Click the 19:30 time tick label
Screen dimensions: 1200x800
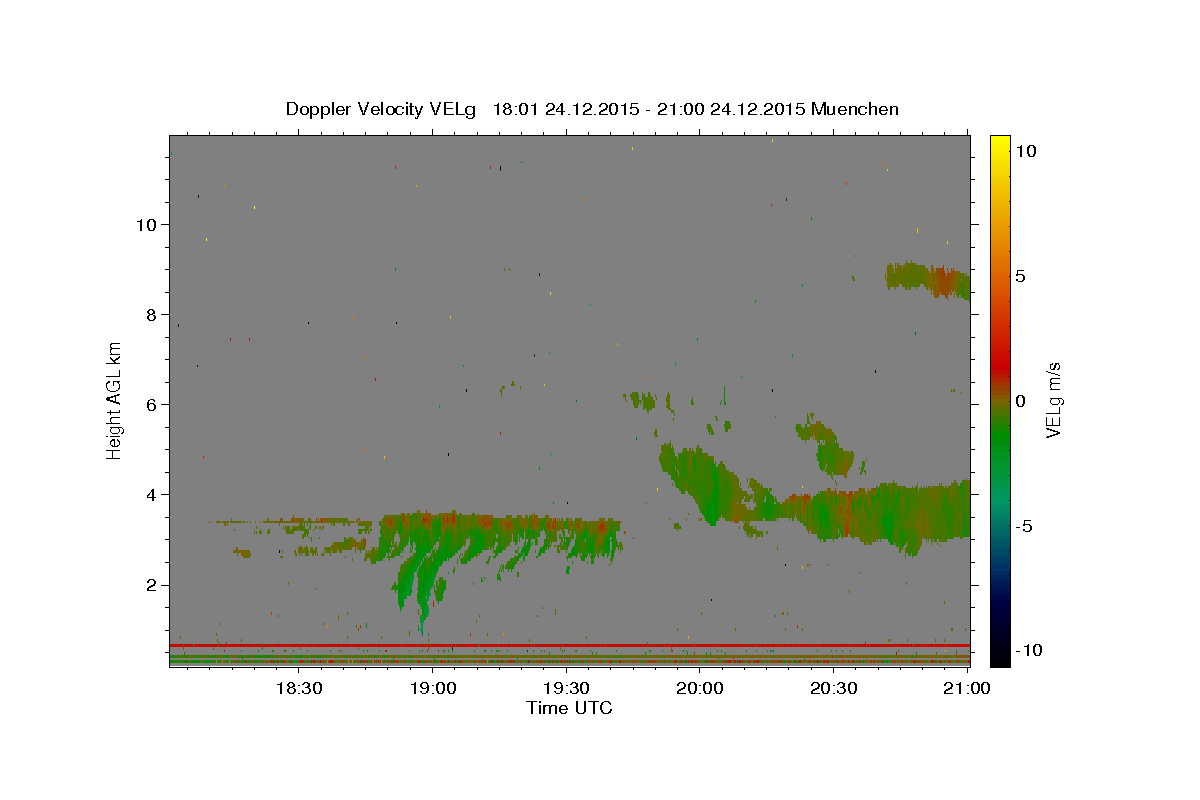pos(566,689)
